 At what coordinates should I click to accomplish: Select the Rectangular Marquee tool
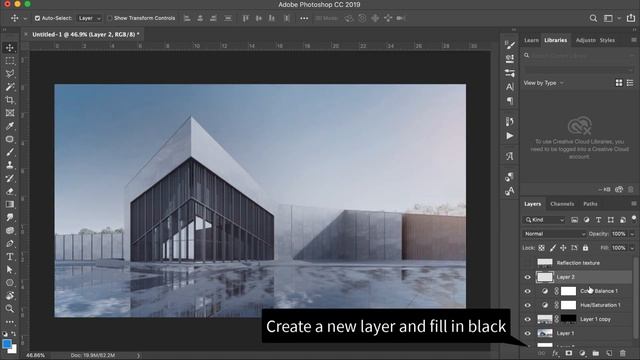[10, 61]
